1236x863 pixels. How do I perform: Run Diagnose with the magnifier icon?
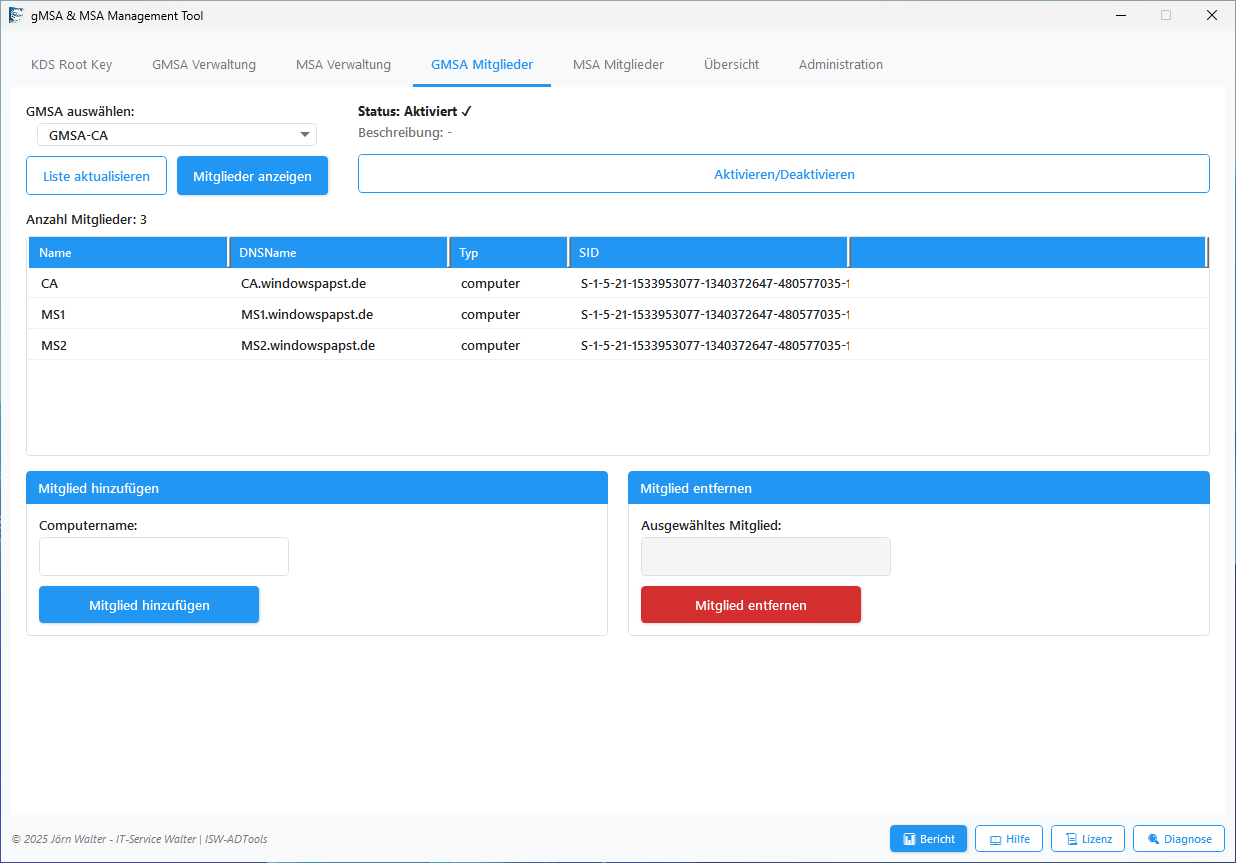pos(1178,839)
